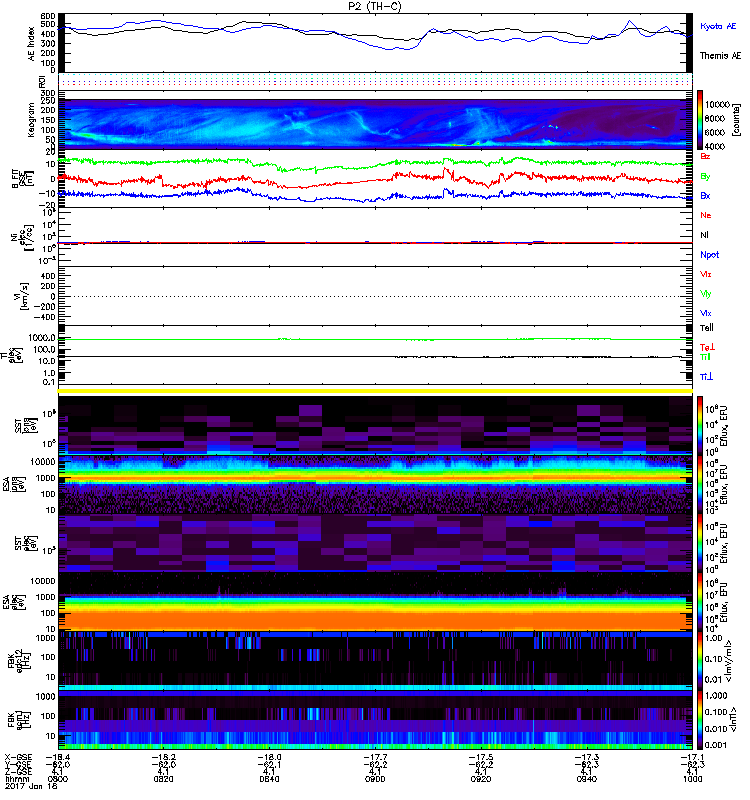Click the ESA electron Eflux color bar
The width and height of the screenshot is (750, 800).
(x=700, y=602)
